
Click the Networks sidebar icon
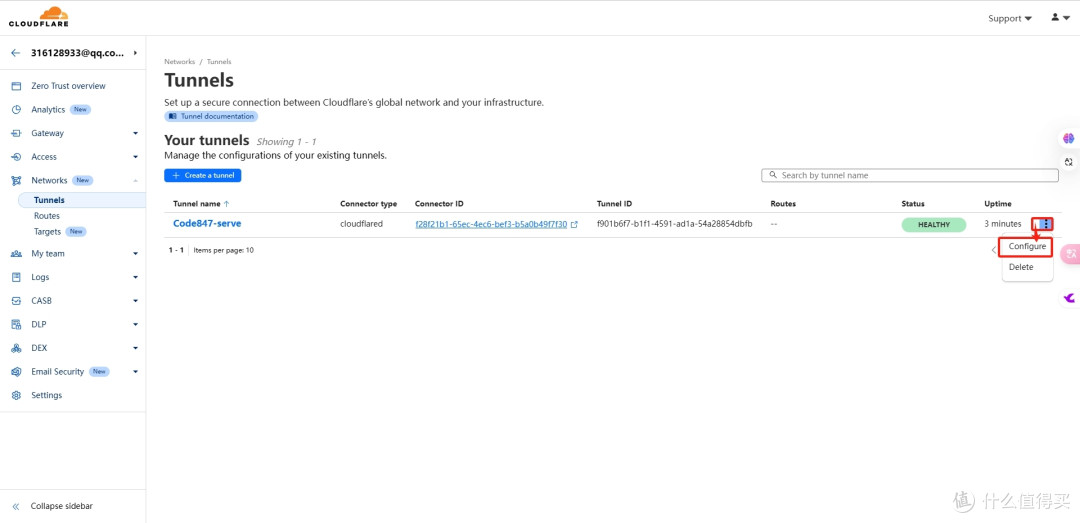[17, 181]
